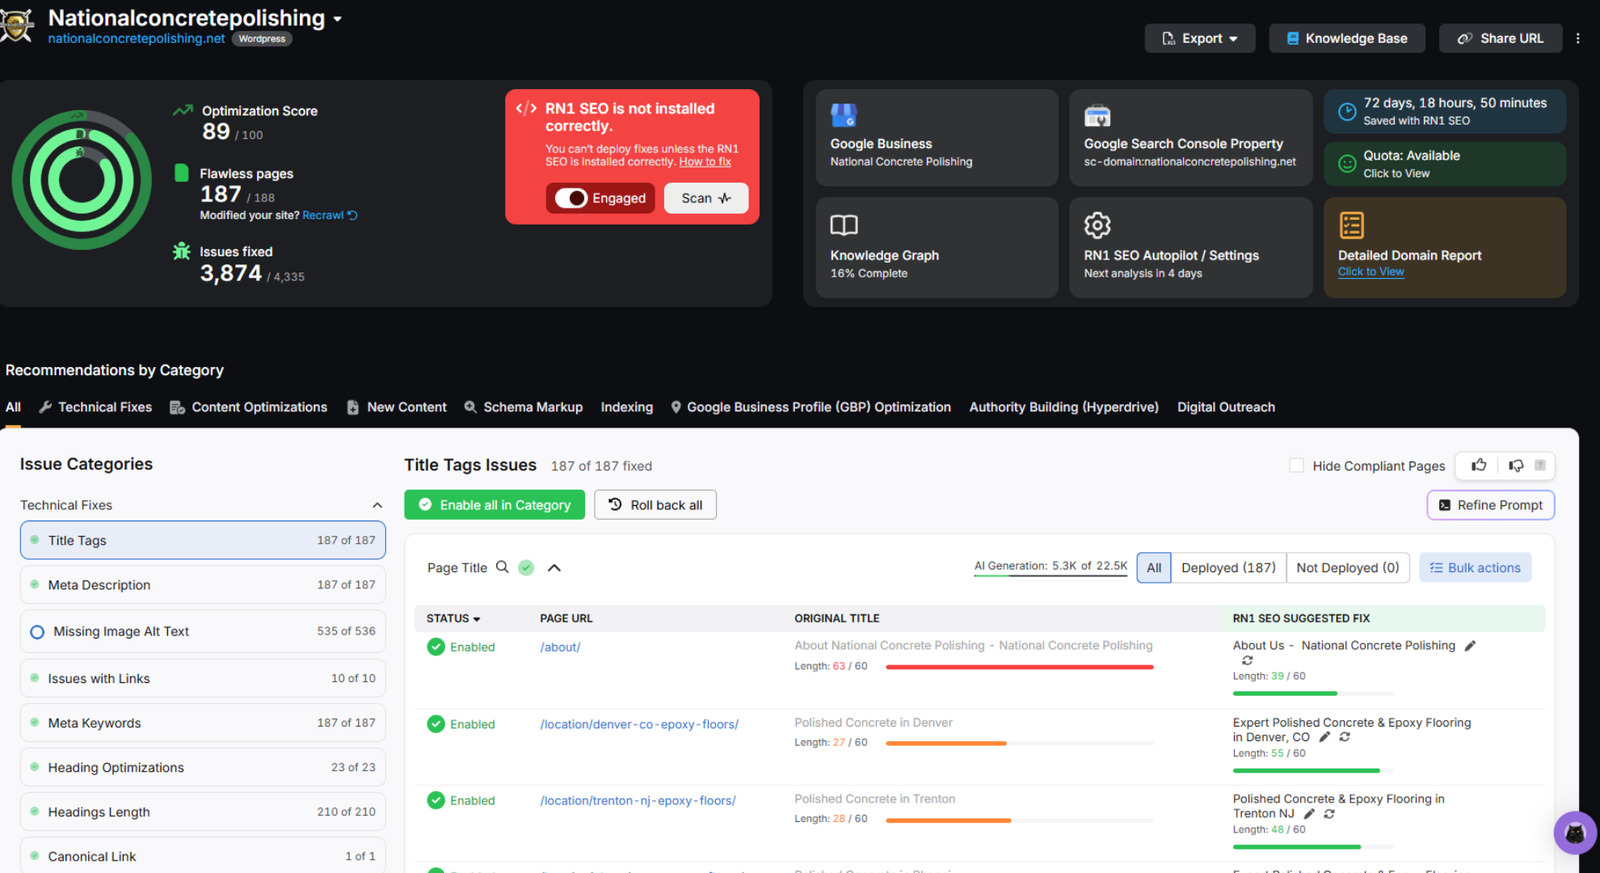Click the Google Business store icon

843,115
